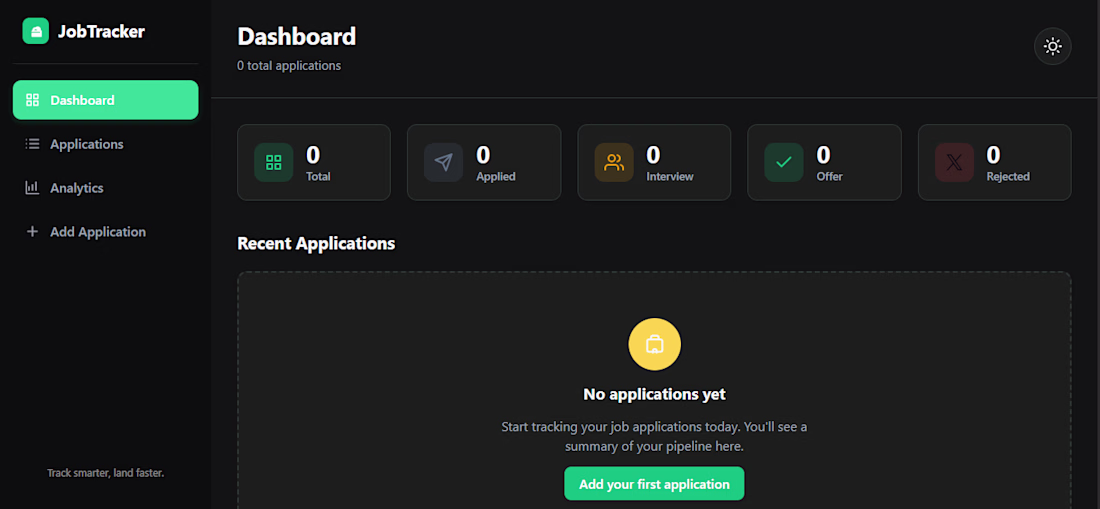Image resolution: width=1100 pixels, height=509 pixels.
Task: Open the Analytics page from sidebar
Action: tap(105, 188)
